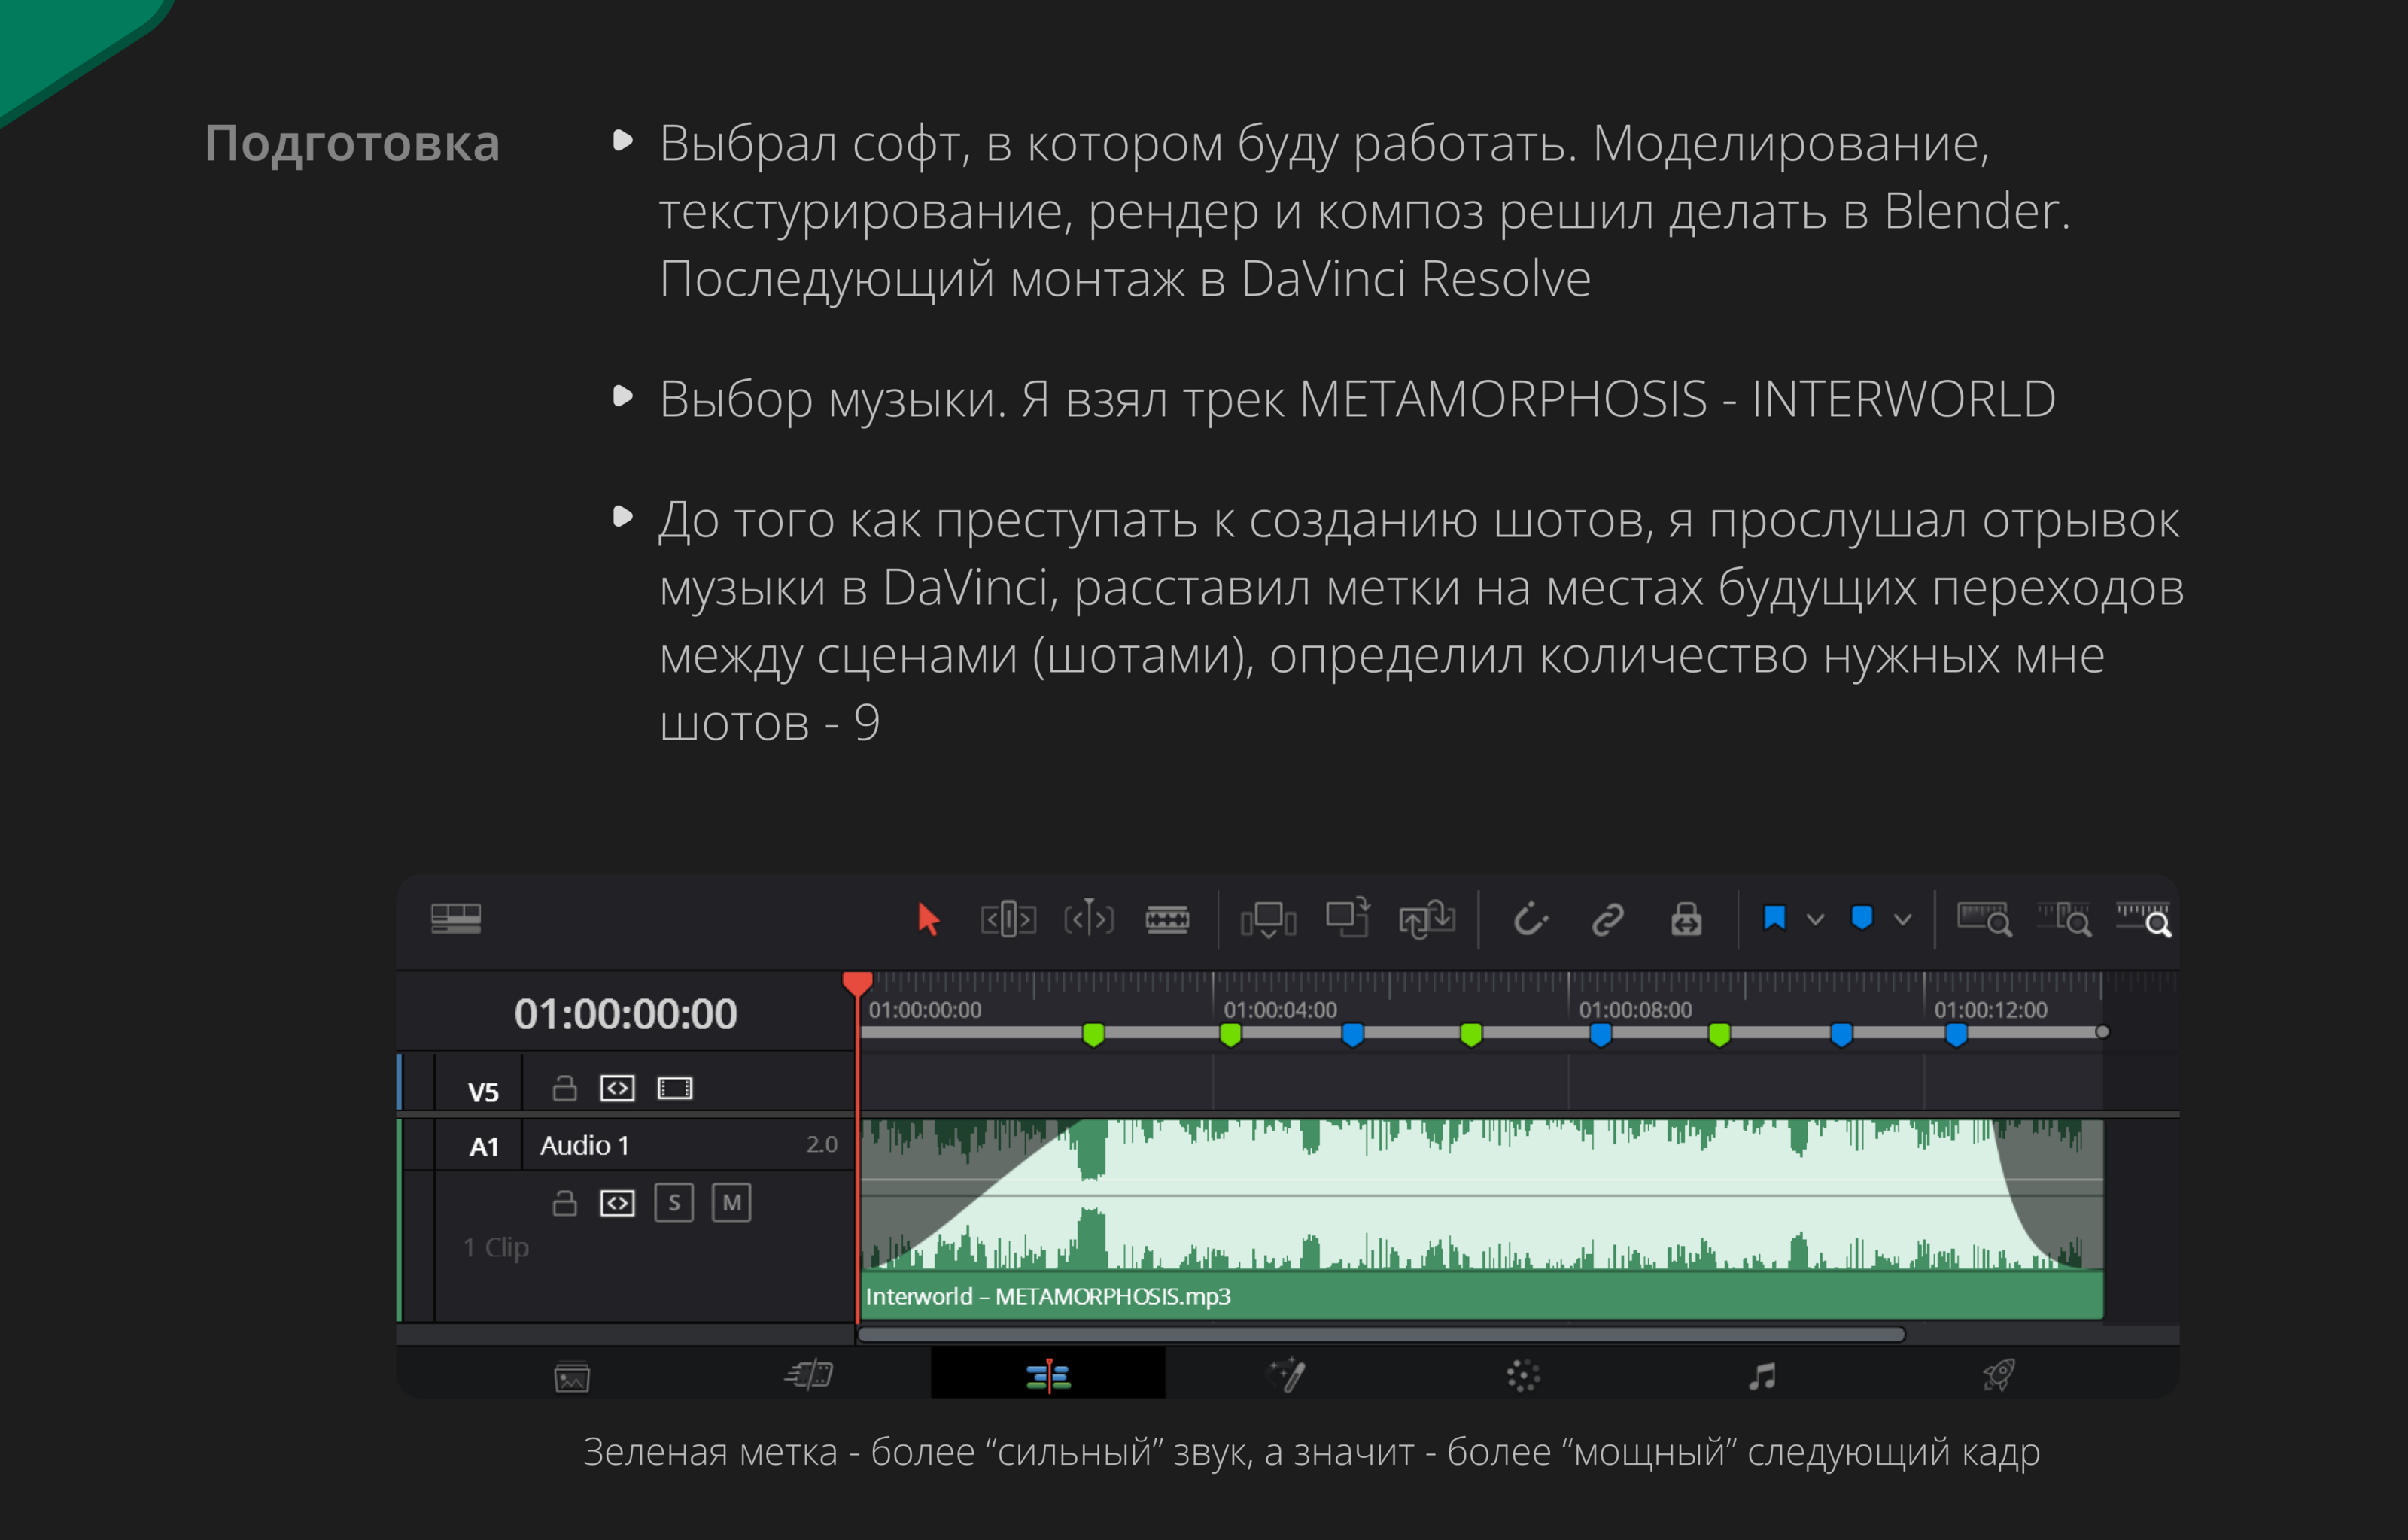
Task: Click the Insert Clip icon
Action: [x=1267, y=919]
